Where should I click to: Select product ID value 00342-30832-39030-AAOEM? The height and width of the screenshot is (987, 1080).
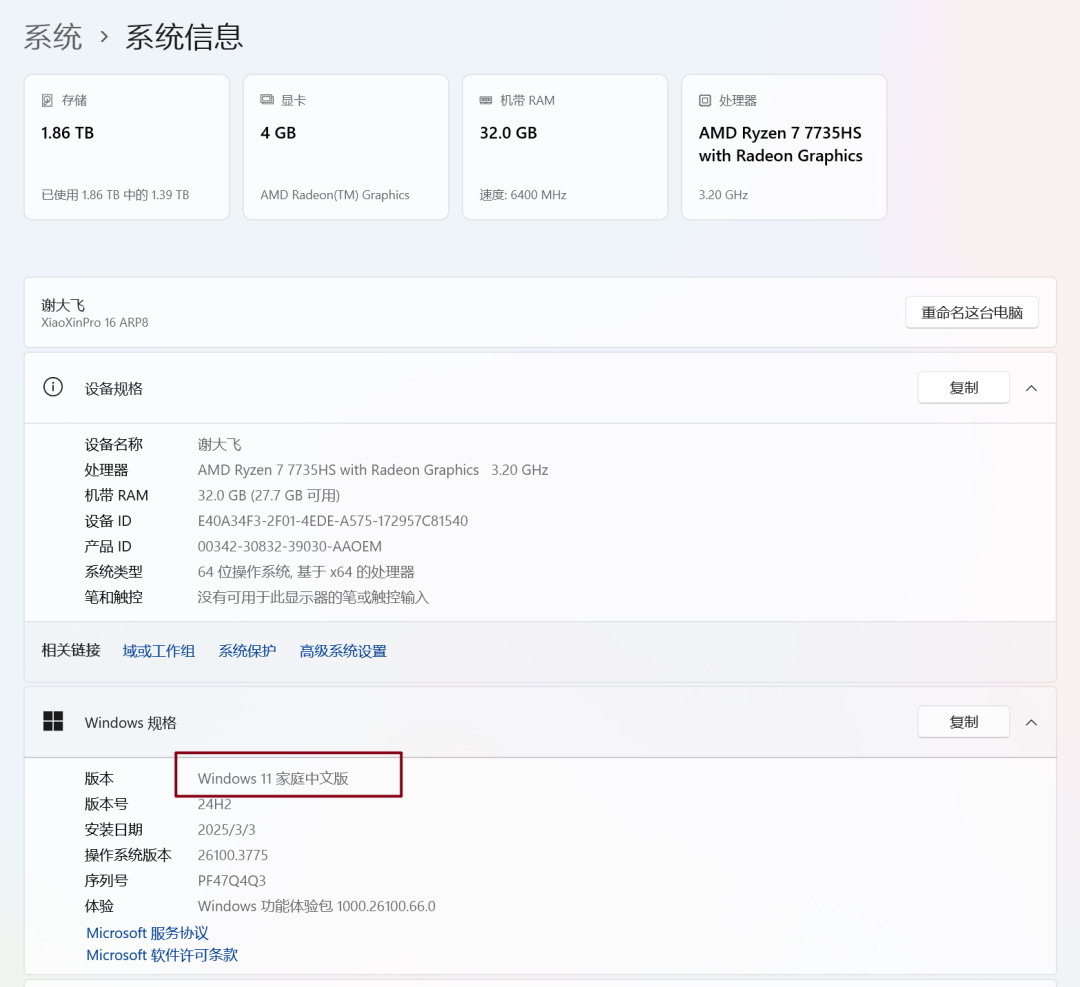click(289, 546)
